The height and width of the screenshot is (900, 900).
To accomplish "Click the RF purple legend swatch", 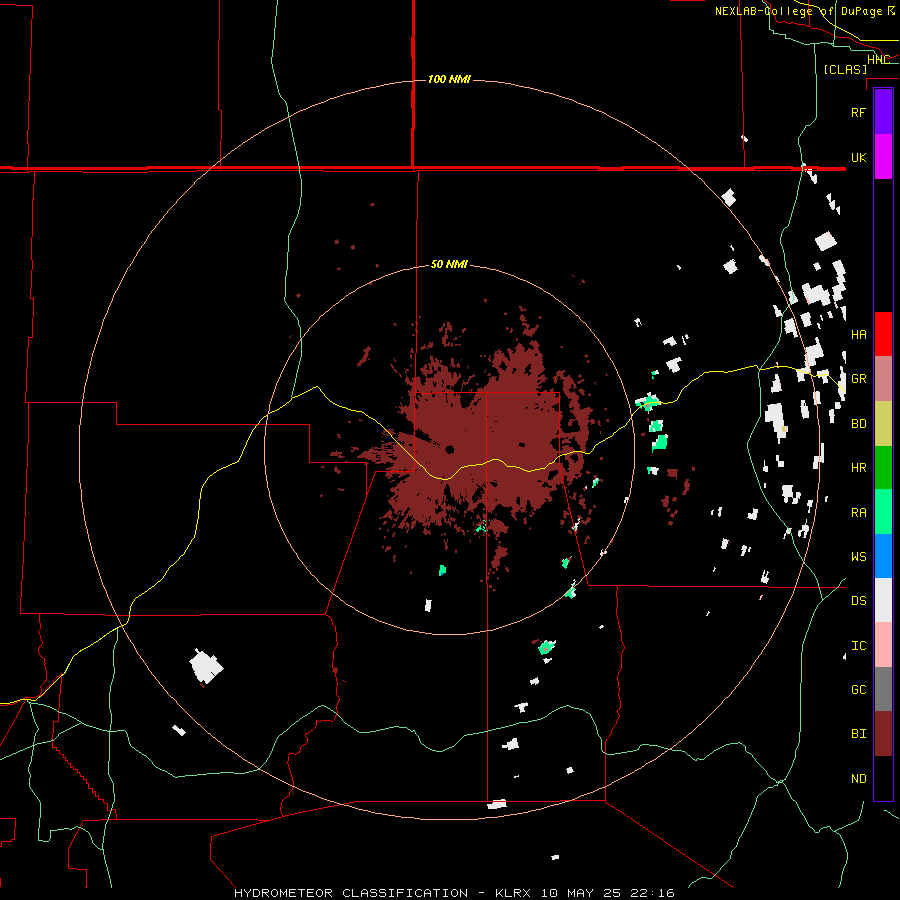I will [883, 112].
